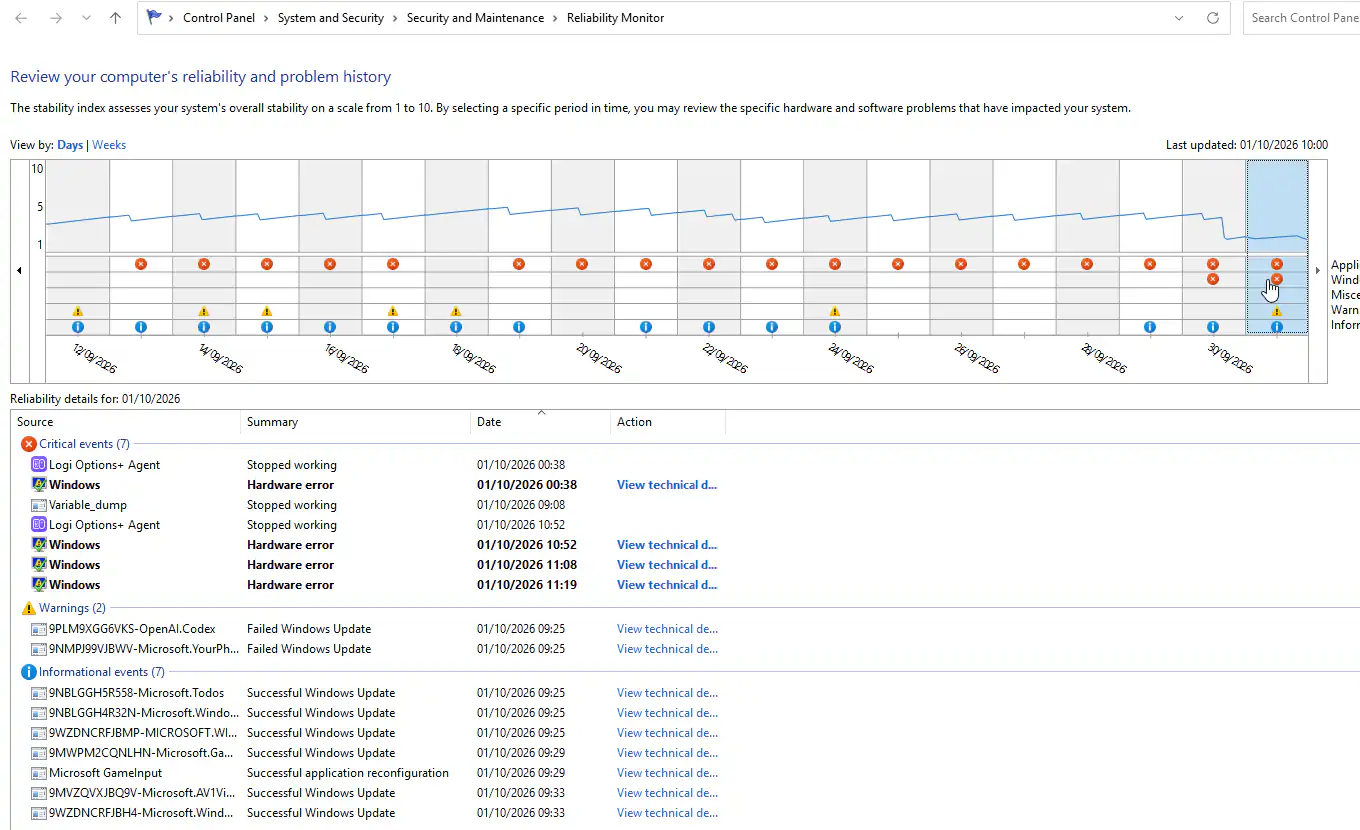
Task: Switch chart view to Weeks
Action: tap(109, 145)
